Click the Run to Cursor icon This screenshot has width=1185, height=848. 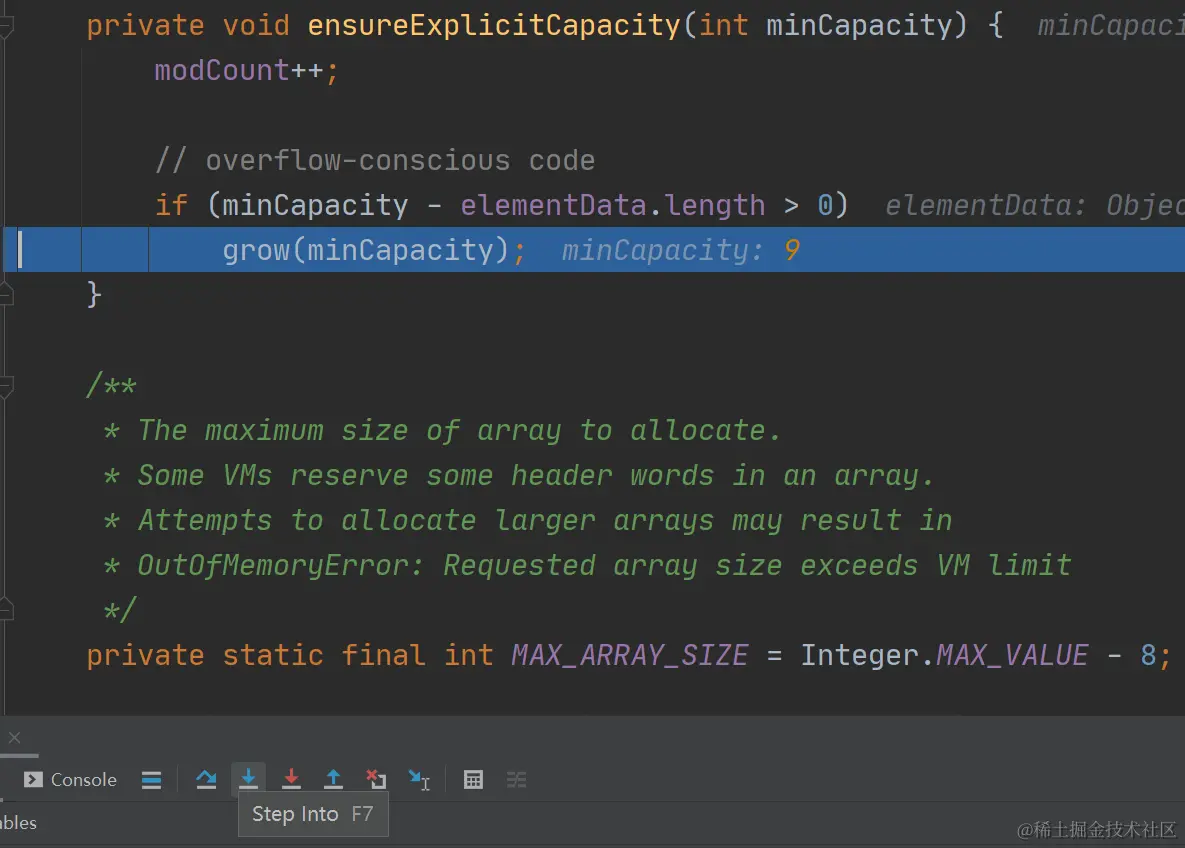(419, 779)
